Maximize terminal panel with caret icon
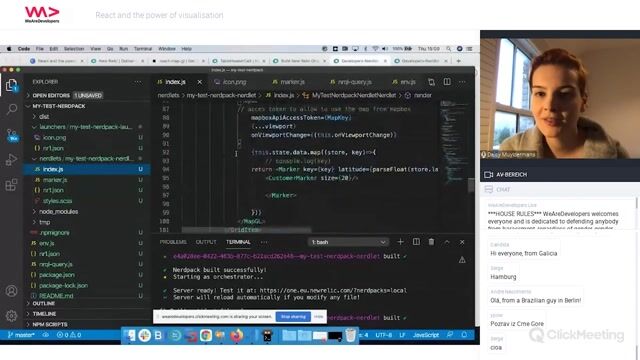Viewport: 640px width, 360px height. 447,242
